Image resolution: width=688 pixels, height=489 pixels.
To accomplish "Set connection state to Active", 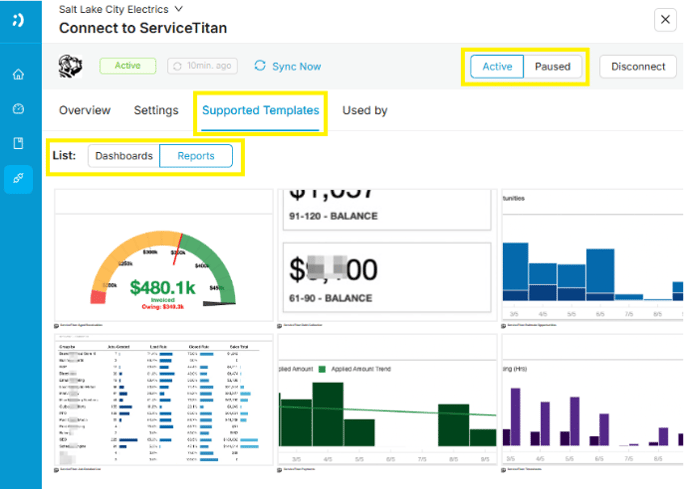I will coord(497,67).
